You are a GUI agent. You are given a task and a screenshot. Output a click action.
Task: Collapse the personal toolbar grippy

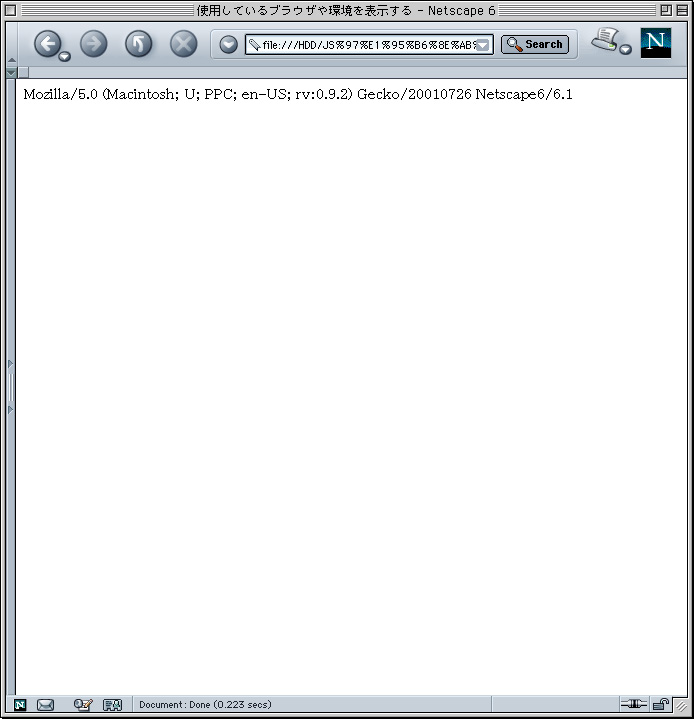point(12,72)
